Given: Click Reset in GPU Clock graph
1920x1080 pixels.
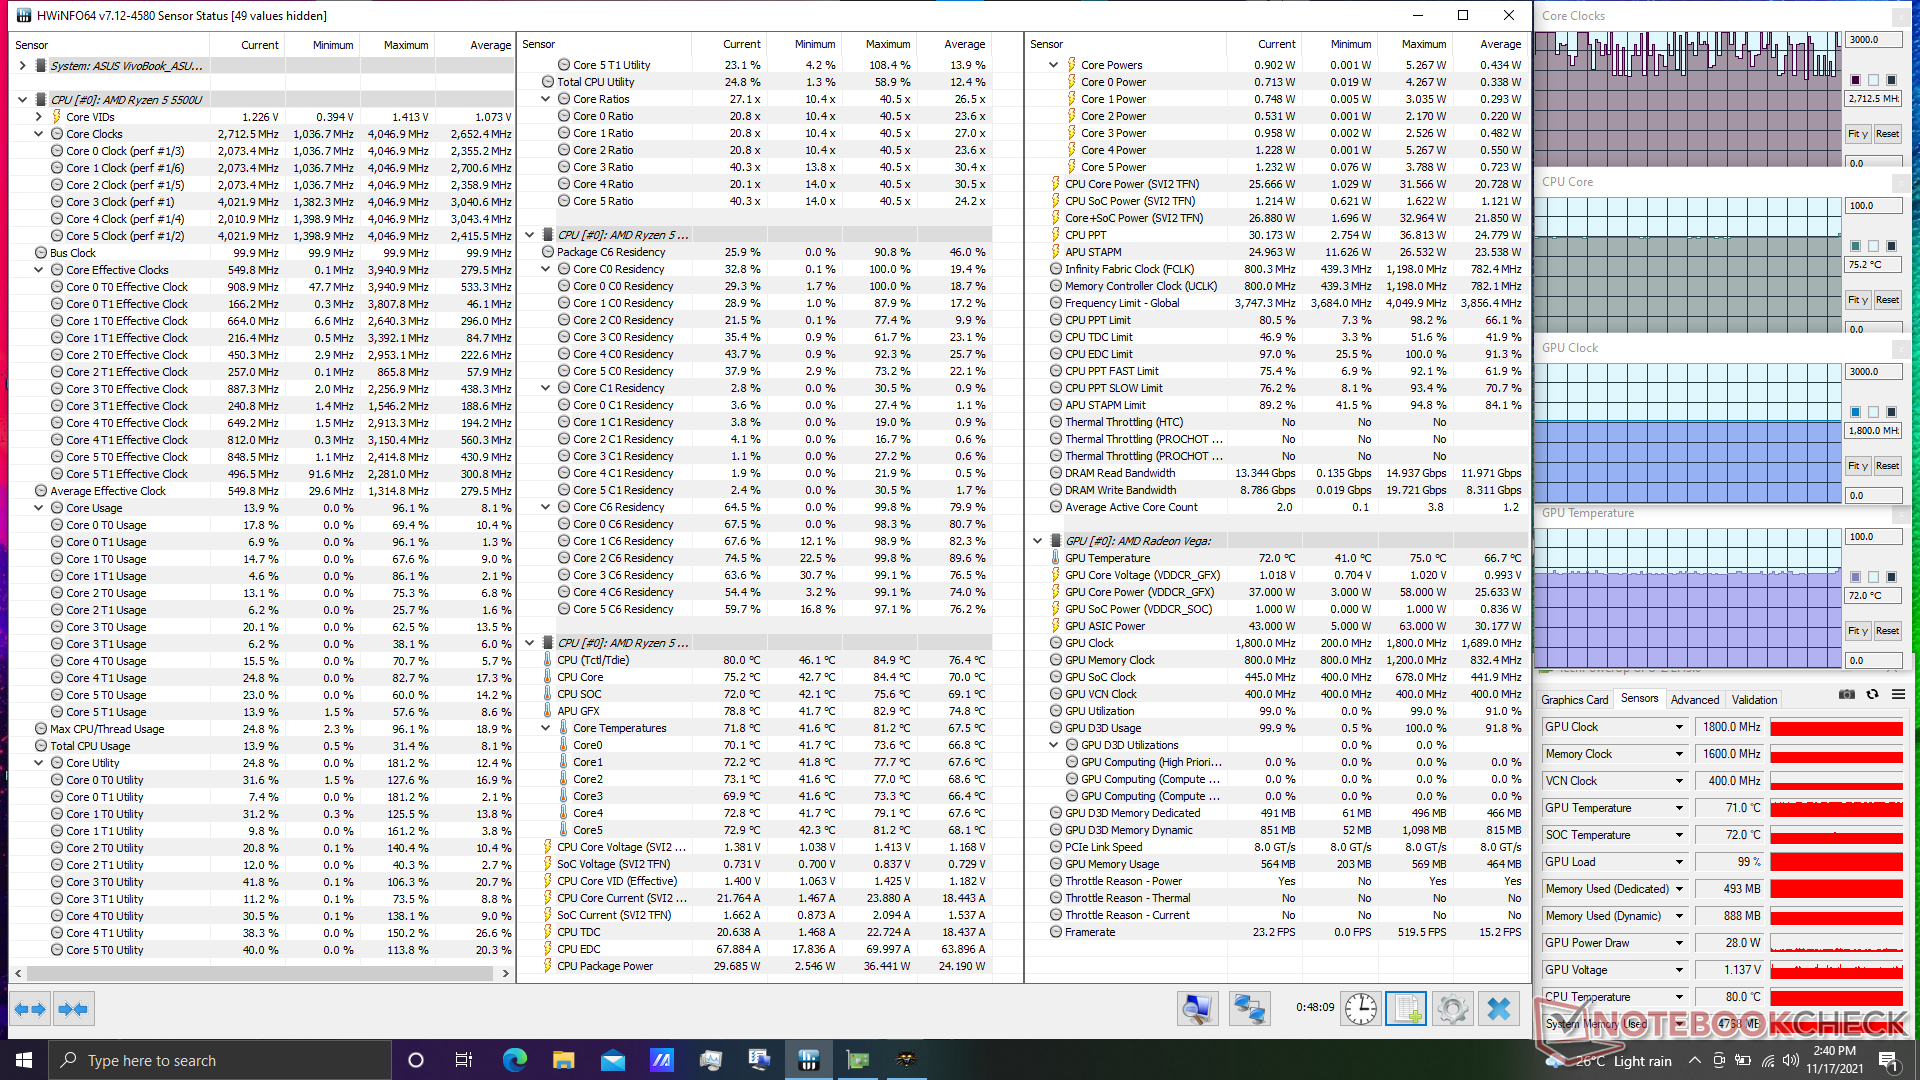Looking at the screenshot, I should pyautogui.click(x=1887, y=466).
